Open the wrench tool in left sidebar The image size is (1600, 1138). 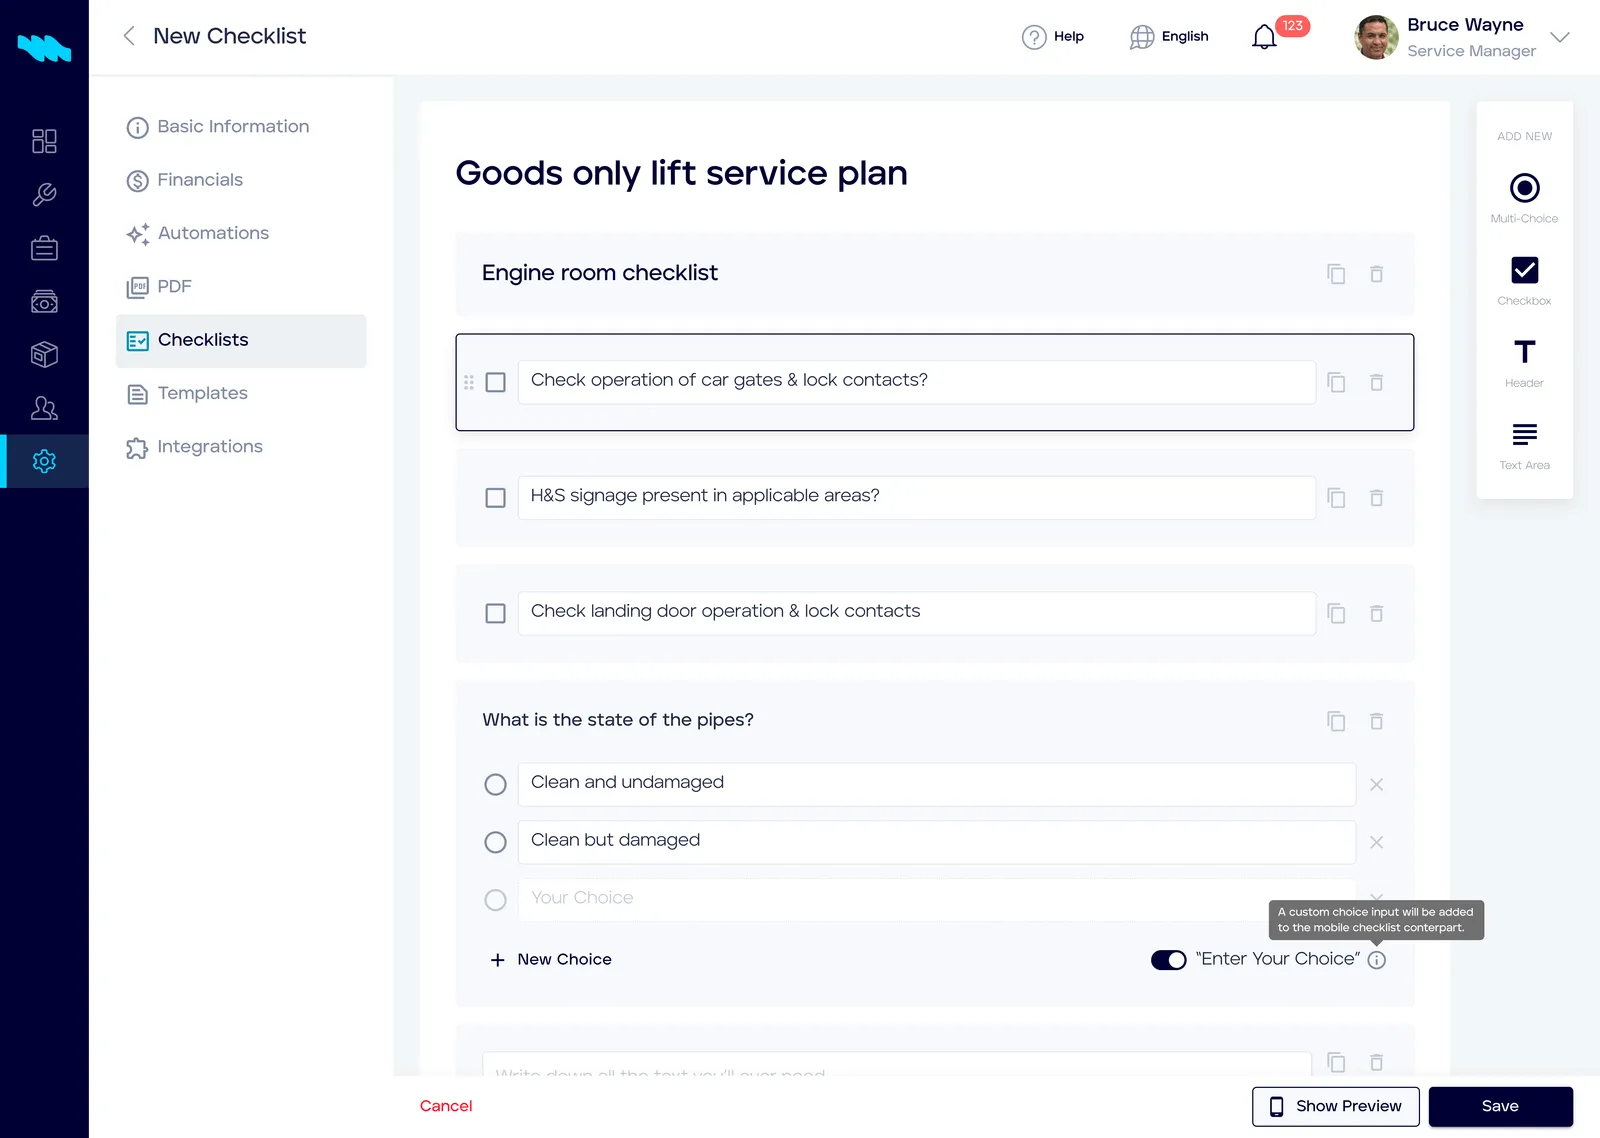click(x=44, y=194)
